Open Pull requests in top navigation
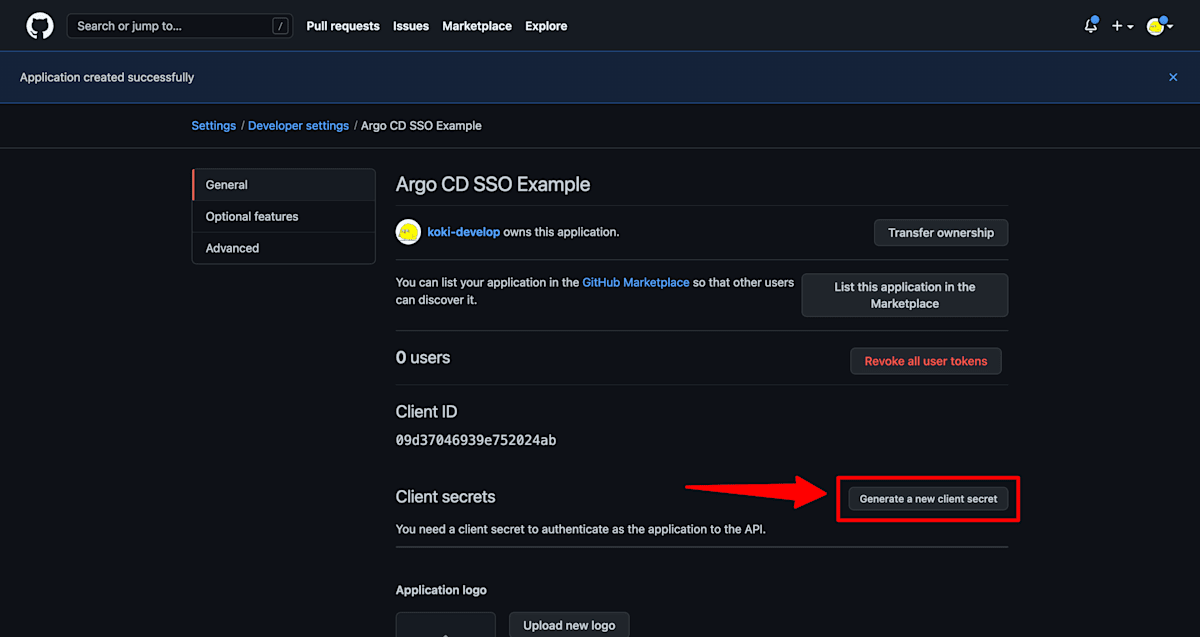This screenshot has width=1200, height=637. click(343, 26)
